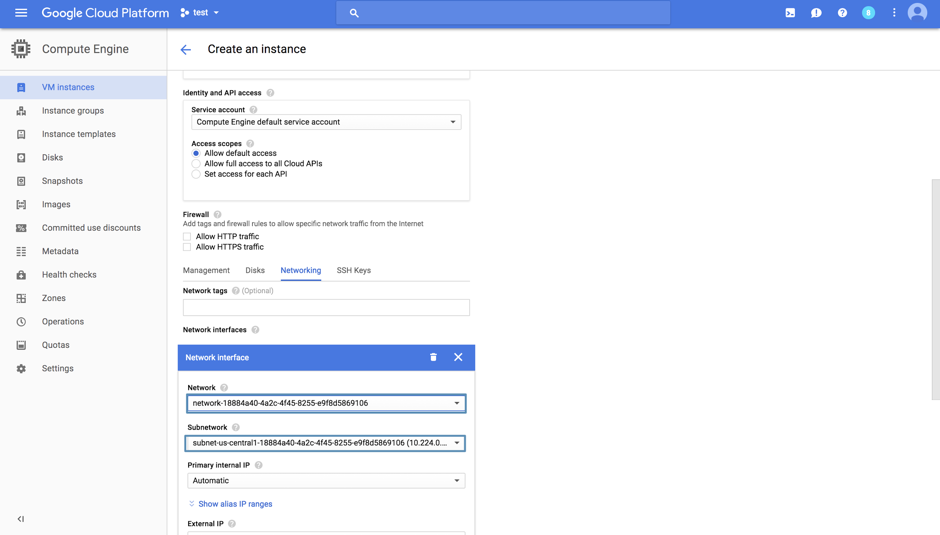The height and width of the screenshot is (535, 940).
Task: Show alias IP ranges link
Action: (x=235, y=504)
